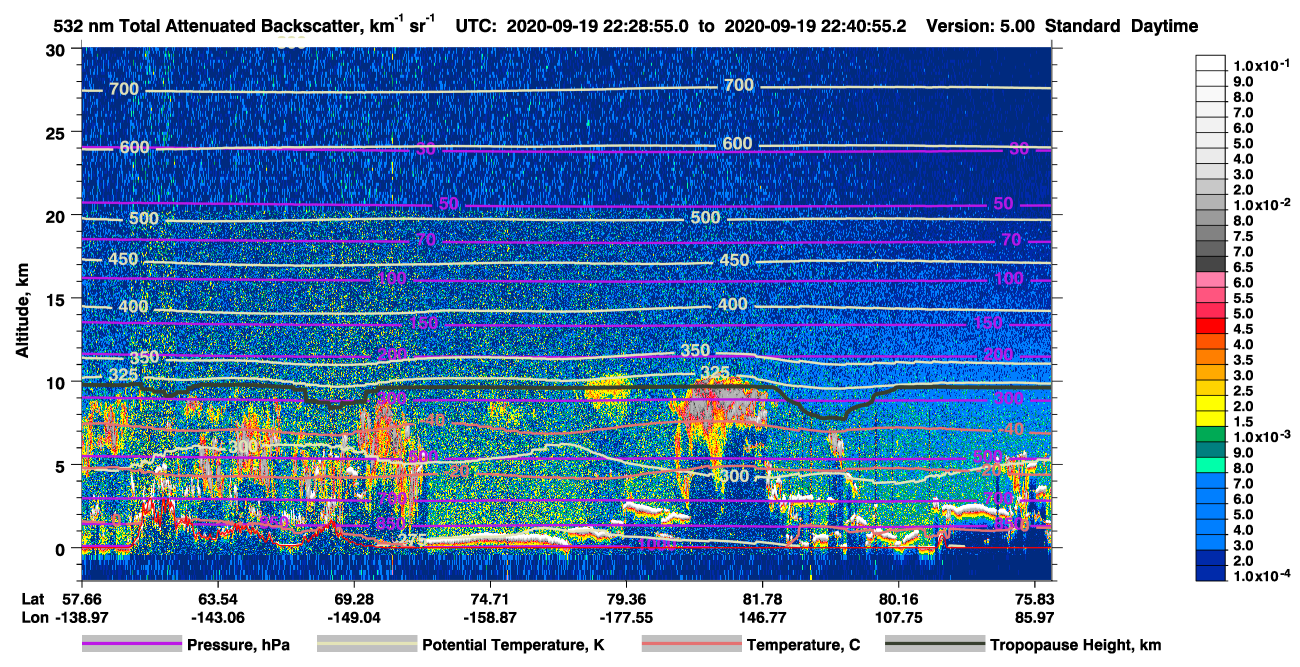Click longitude value -149.04
This screenshot has width=1300, height=667.
point(353,618)
